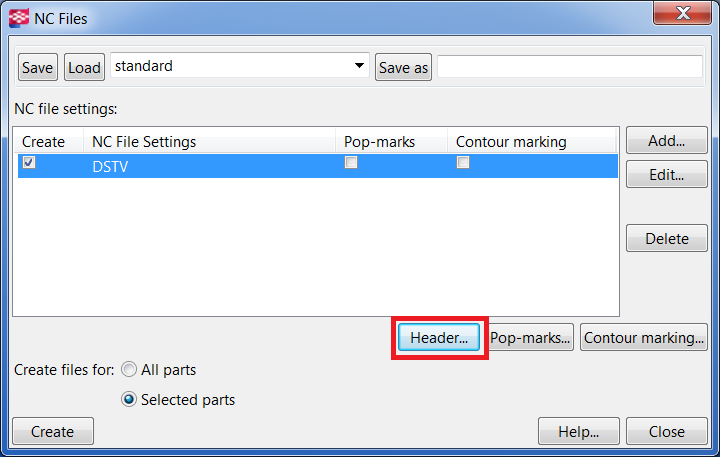
Task: Enable Pop-marks checkbox for DSTV row
Action: [351, 164]
